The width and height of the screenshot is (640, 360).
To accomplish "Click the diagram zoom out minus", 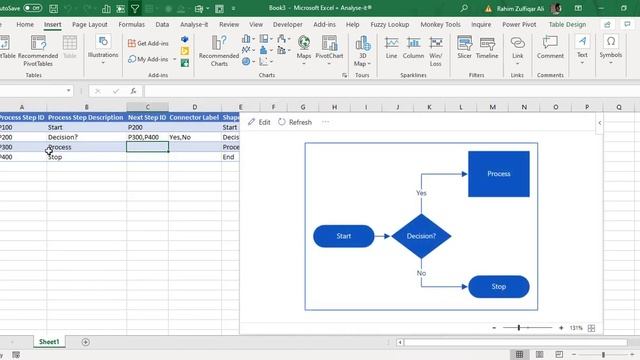I will tap(494, 328).
